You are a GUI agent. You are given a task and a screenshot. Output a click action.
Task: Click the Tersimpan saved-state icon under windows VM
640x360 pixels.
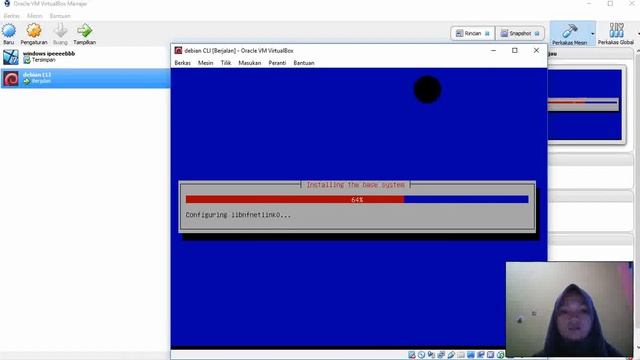(27, 60)
